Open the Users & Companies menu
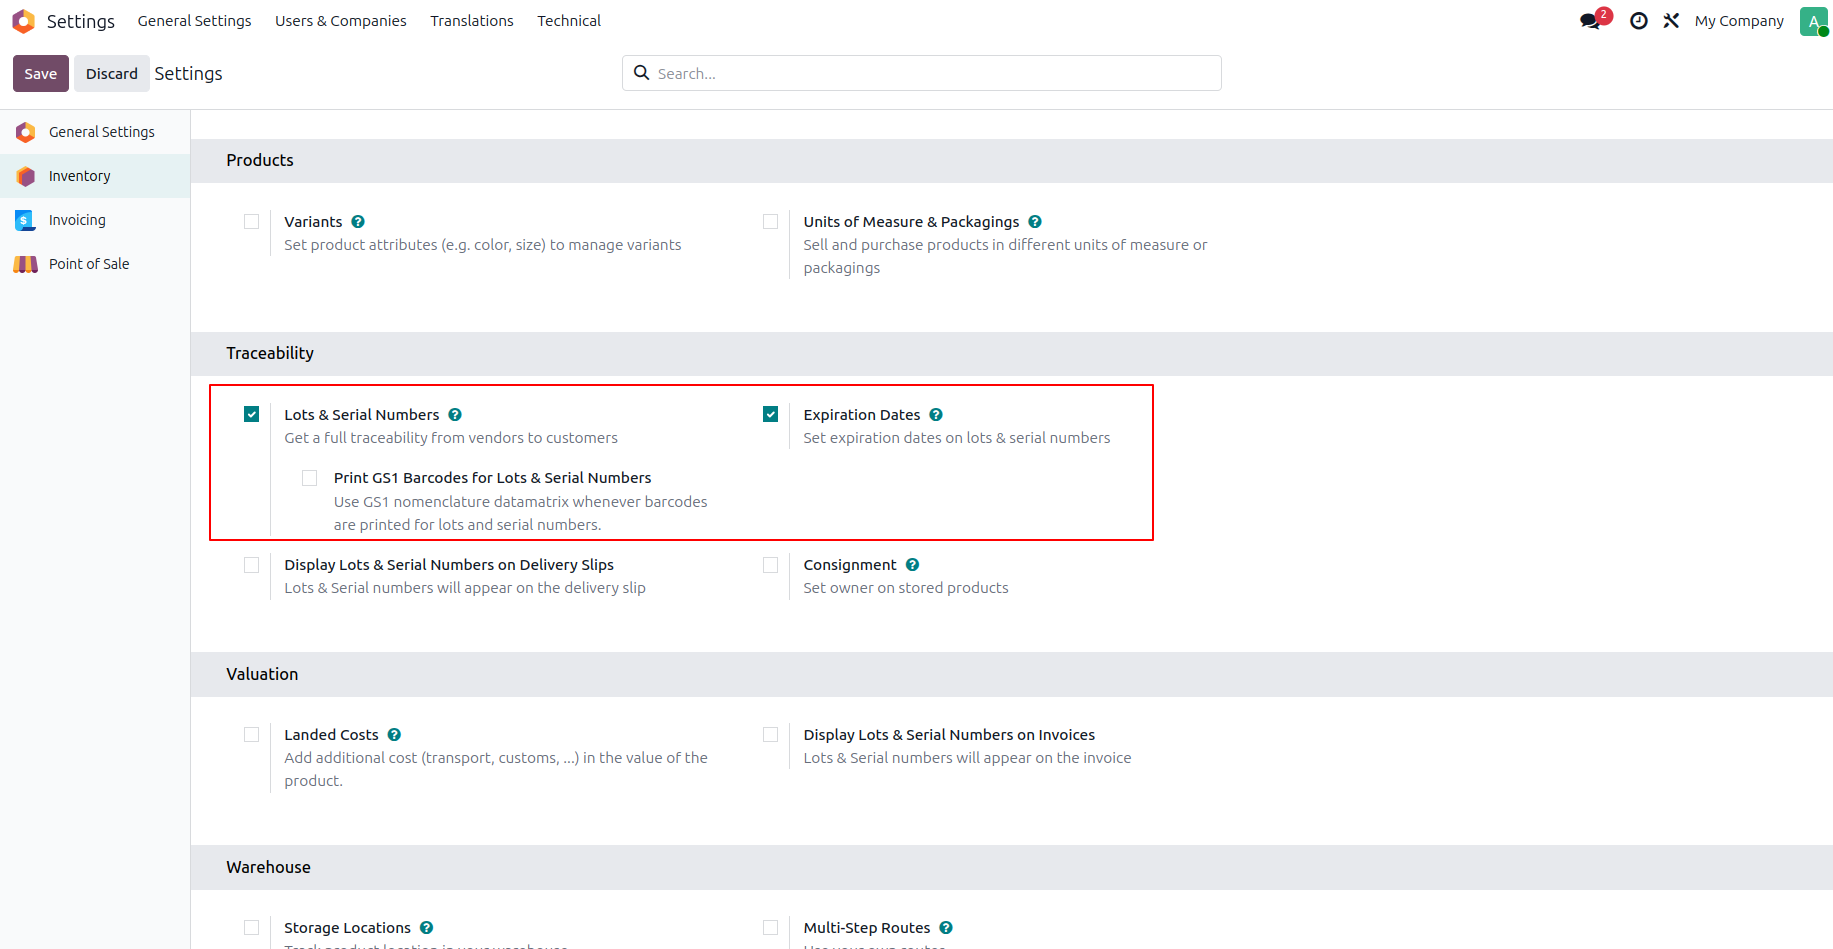Screen dimensions: 1833x949 click(x=341, y=21)
